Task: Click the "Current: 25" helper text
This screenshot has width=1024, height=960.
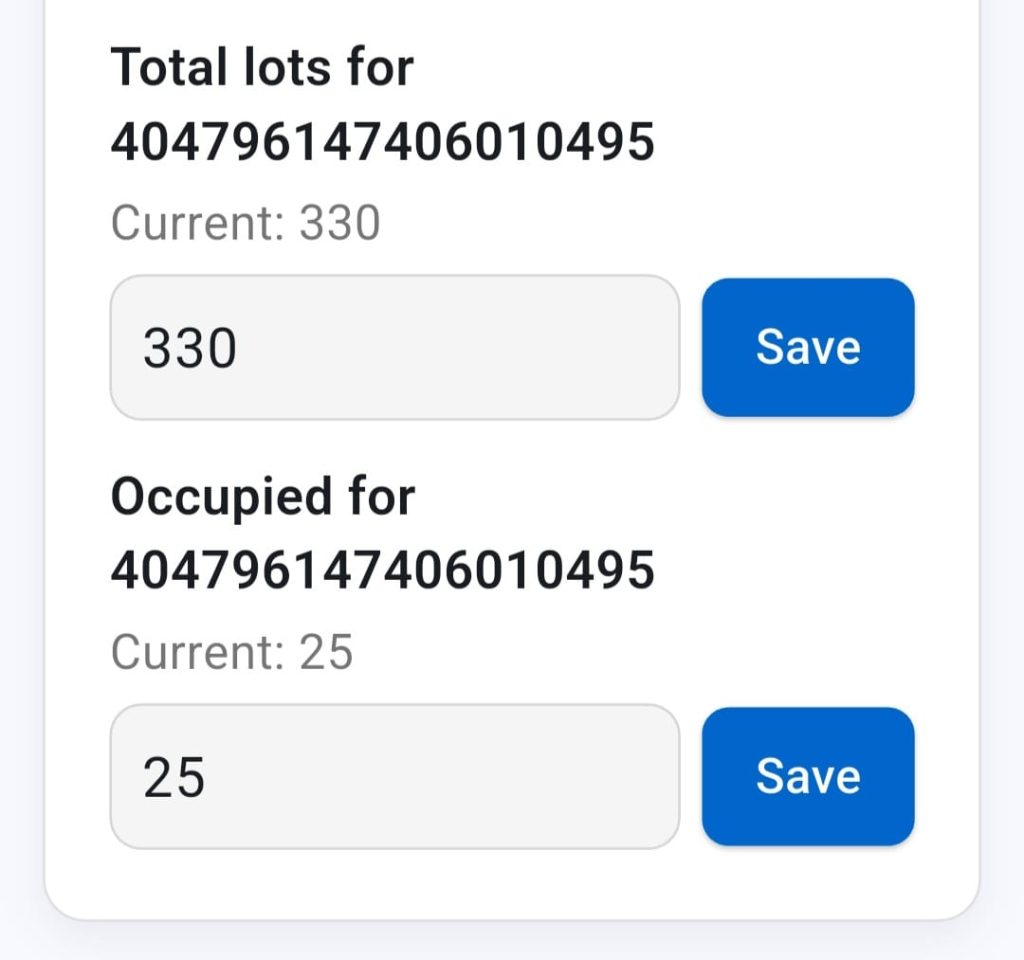Action: [x=232, y=652]
